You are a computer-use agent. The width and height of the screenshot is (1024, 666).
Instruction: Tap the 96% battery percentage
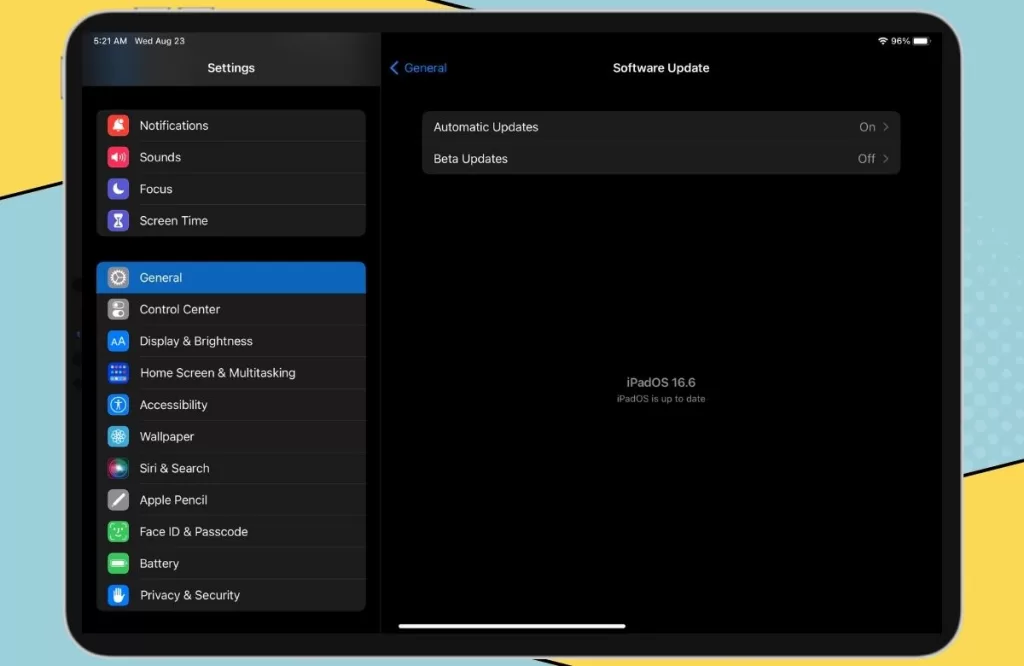point(900,40)
